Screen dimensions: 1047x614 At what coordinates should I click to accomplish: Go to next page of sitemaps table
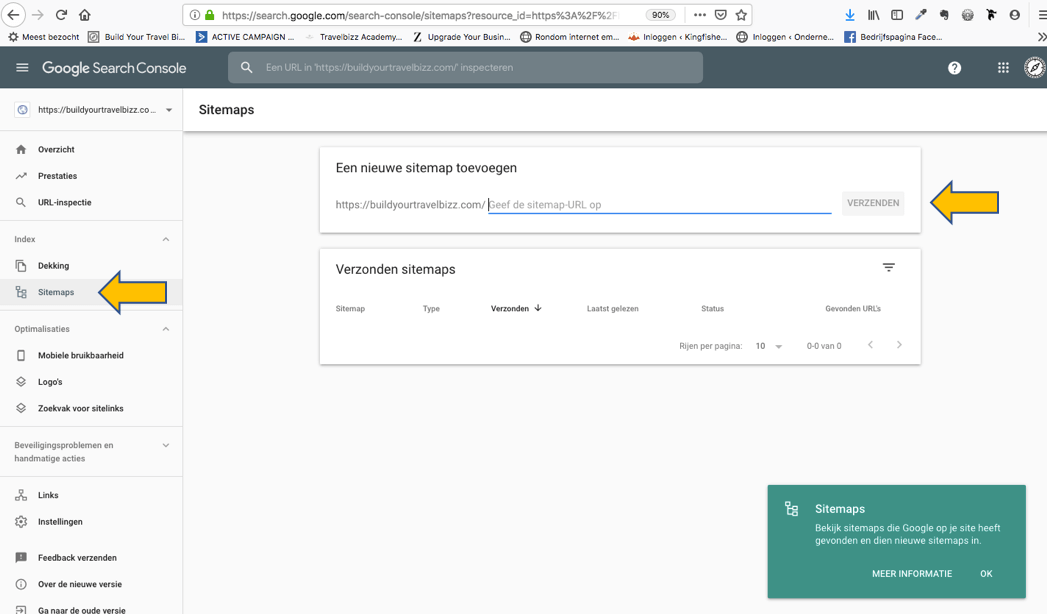pyautogui.click(x=899, y=345)
